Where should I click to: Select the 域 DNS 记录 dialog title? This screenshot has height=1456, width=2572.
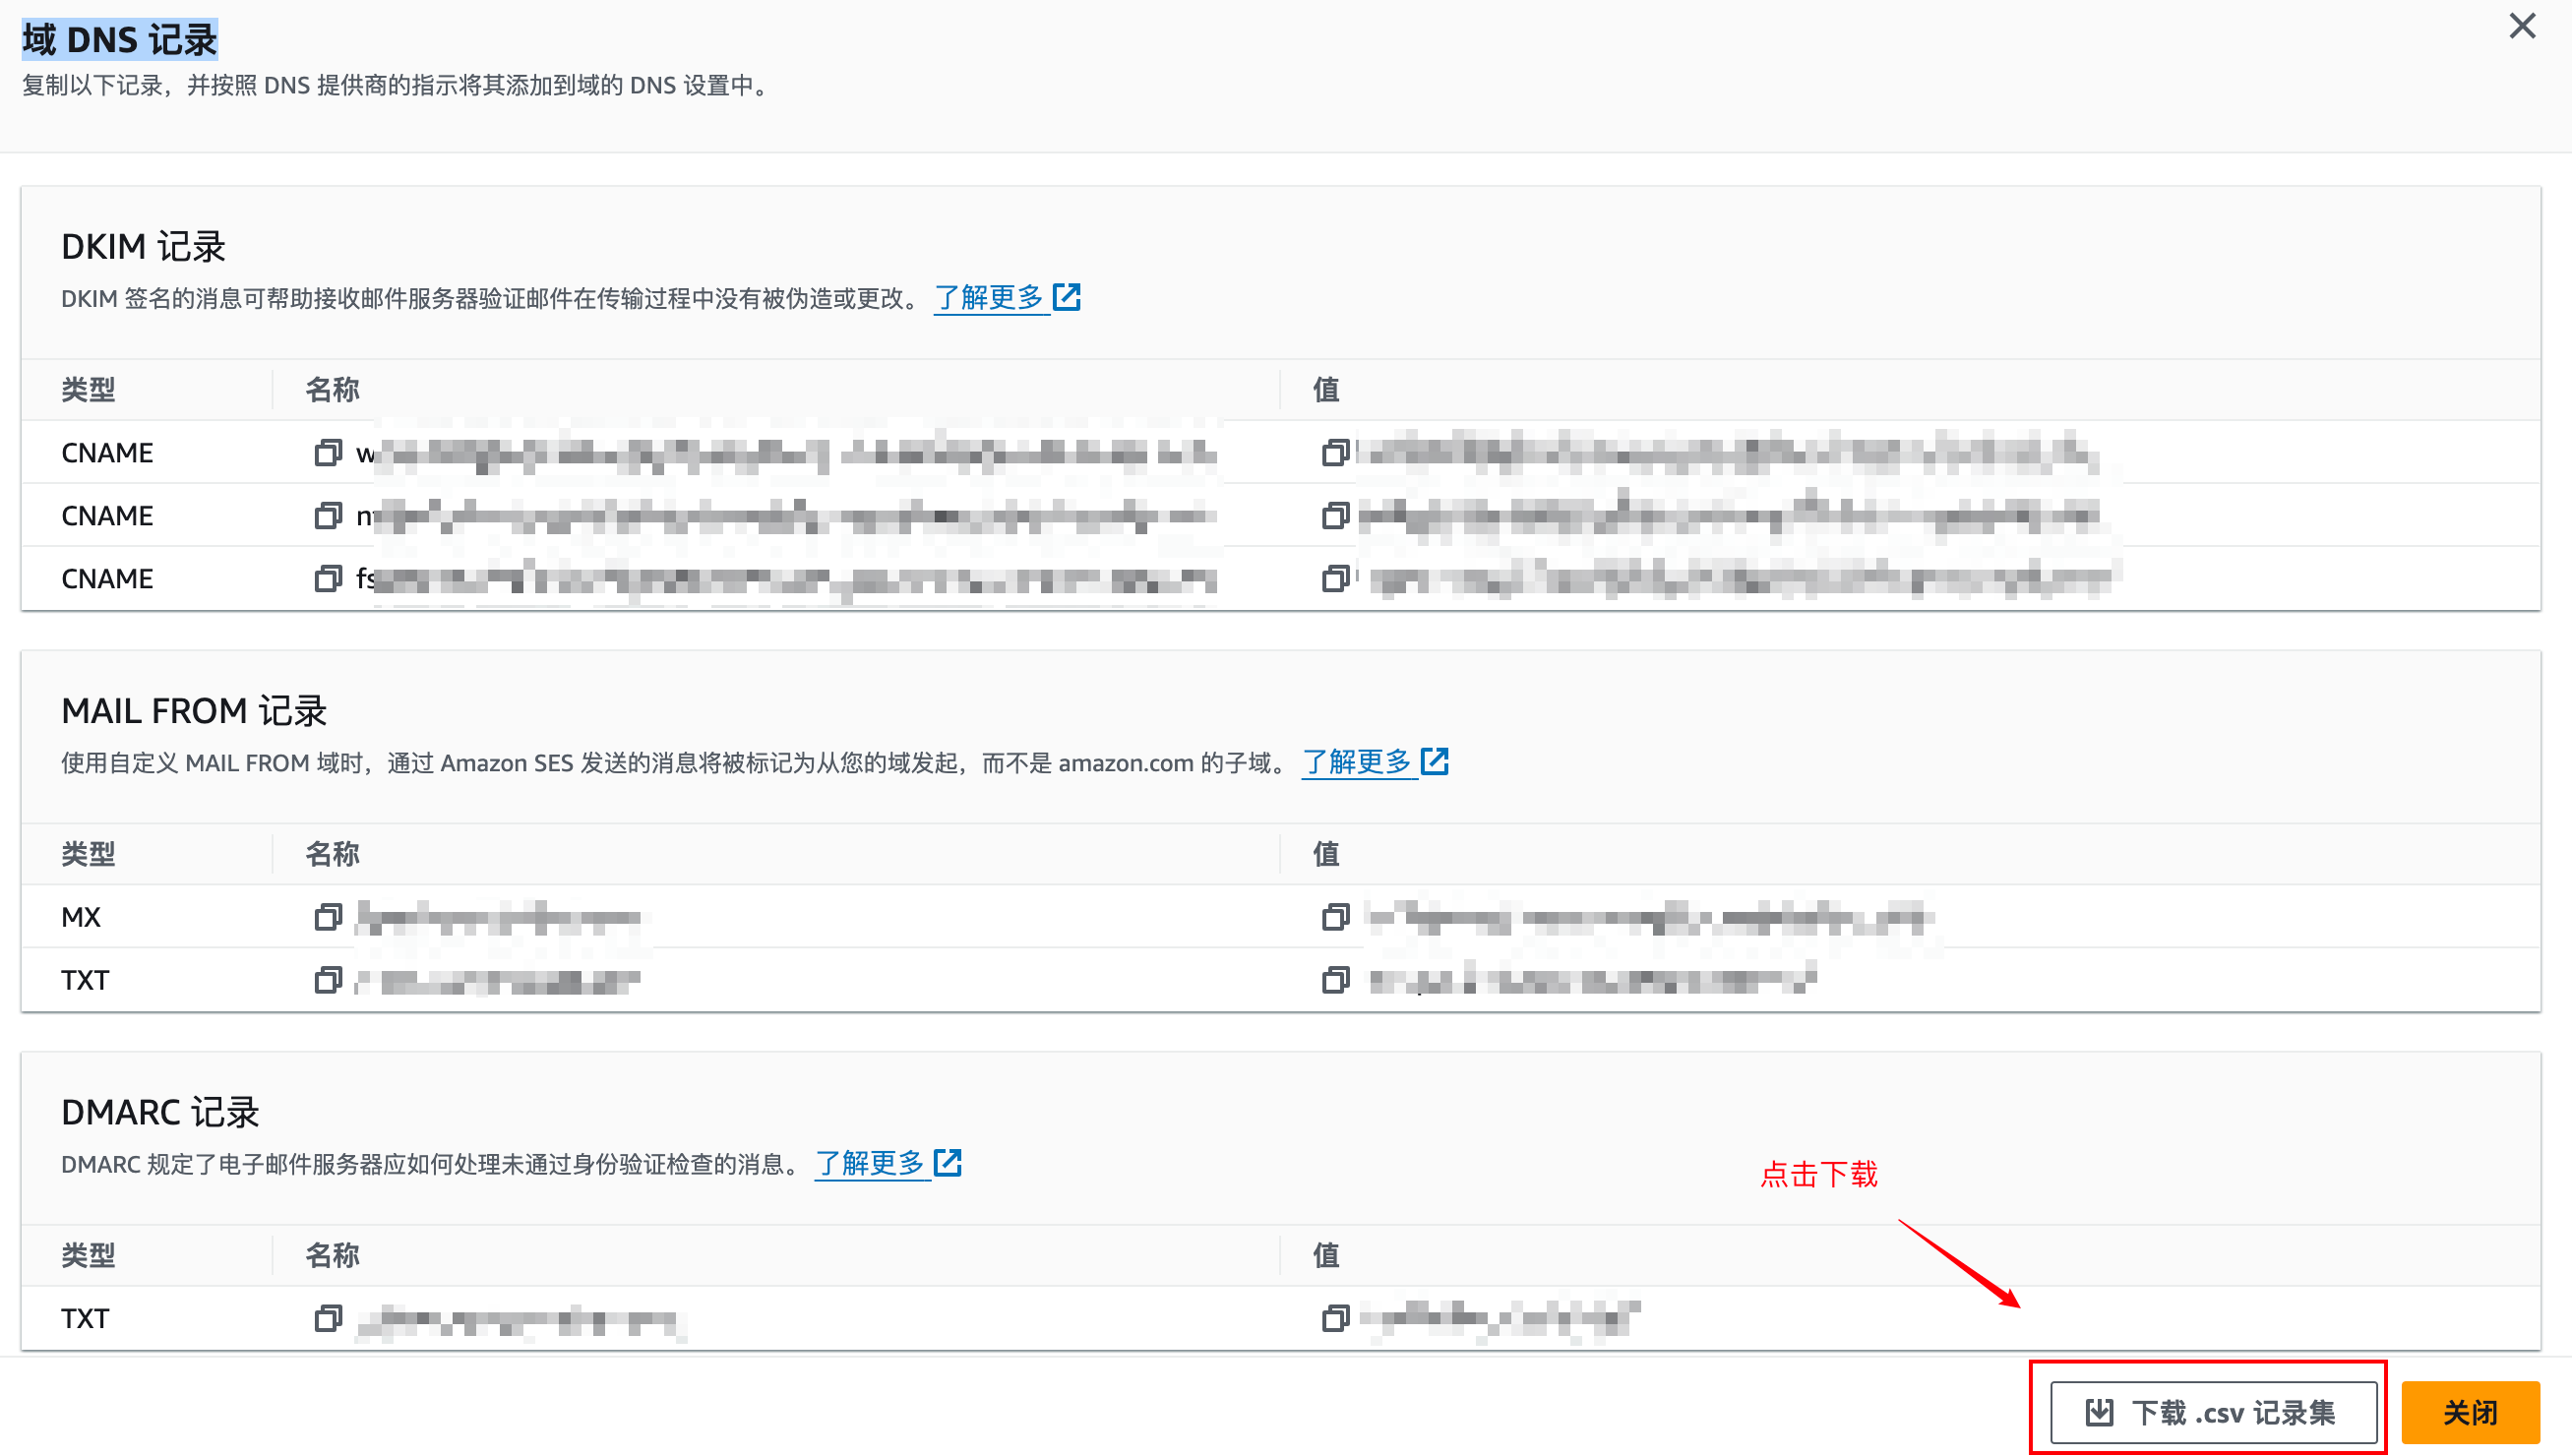pyautogui.click(x=120, y=40)
